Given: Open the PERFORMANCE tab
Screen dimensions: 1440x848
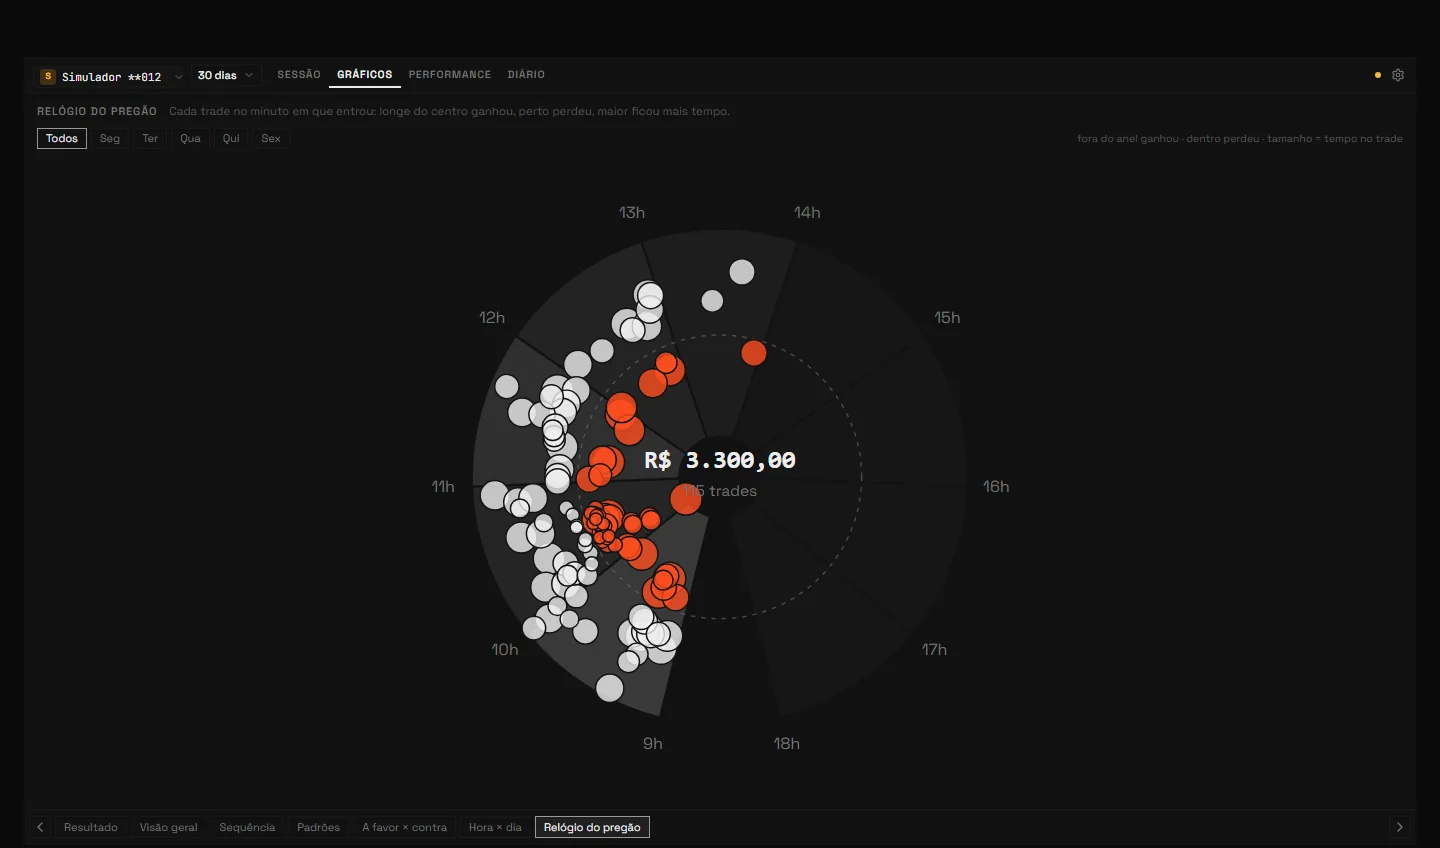Looking at the screenshot, I should [450, 75].
